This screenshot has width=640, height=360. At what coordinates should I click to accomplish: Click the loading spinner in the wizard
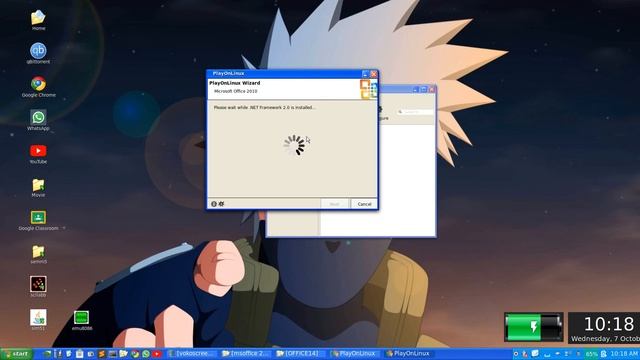tap(294, 145)
